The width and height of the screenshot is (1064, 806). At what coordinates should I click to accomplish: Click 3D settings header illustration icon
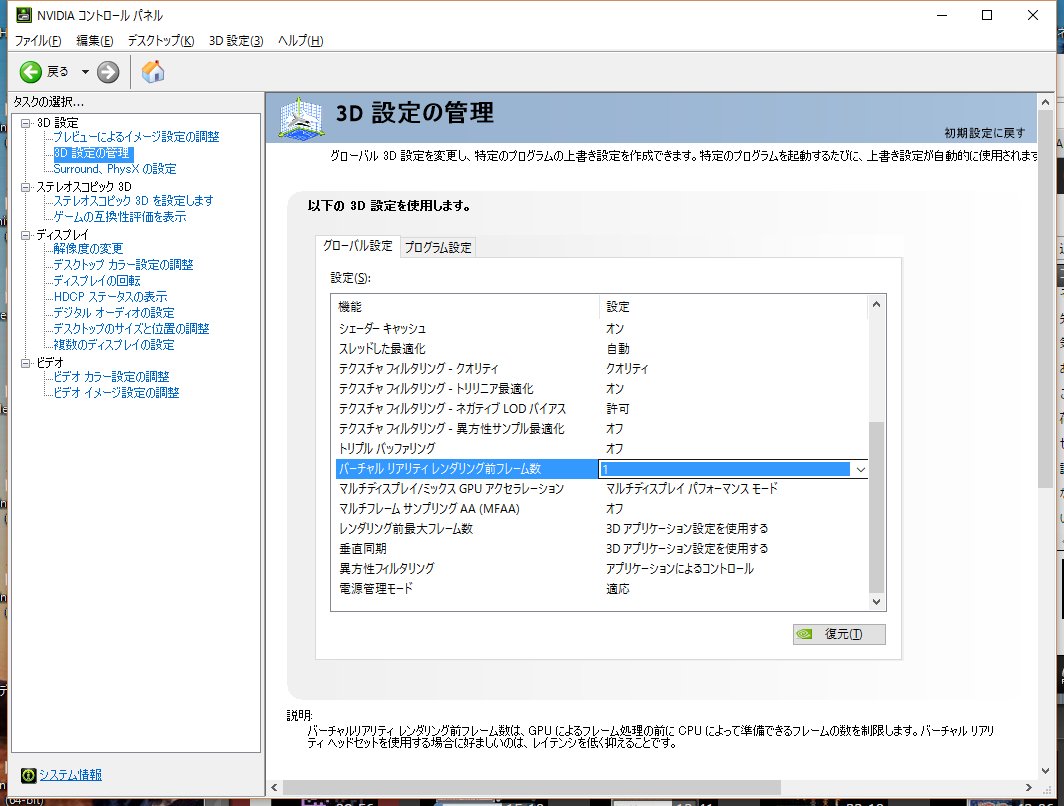pos(301,118)
